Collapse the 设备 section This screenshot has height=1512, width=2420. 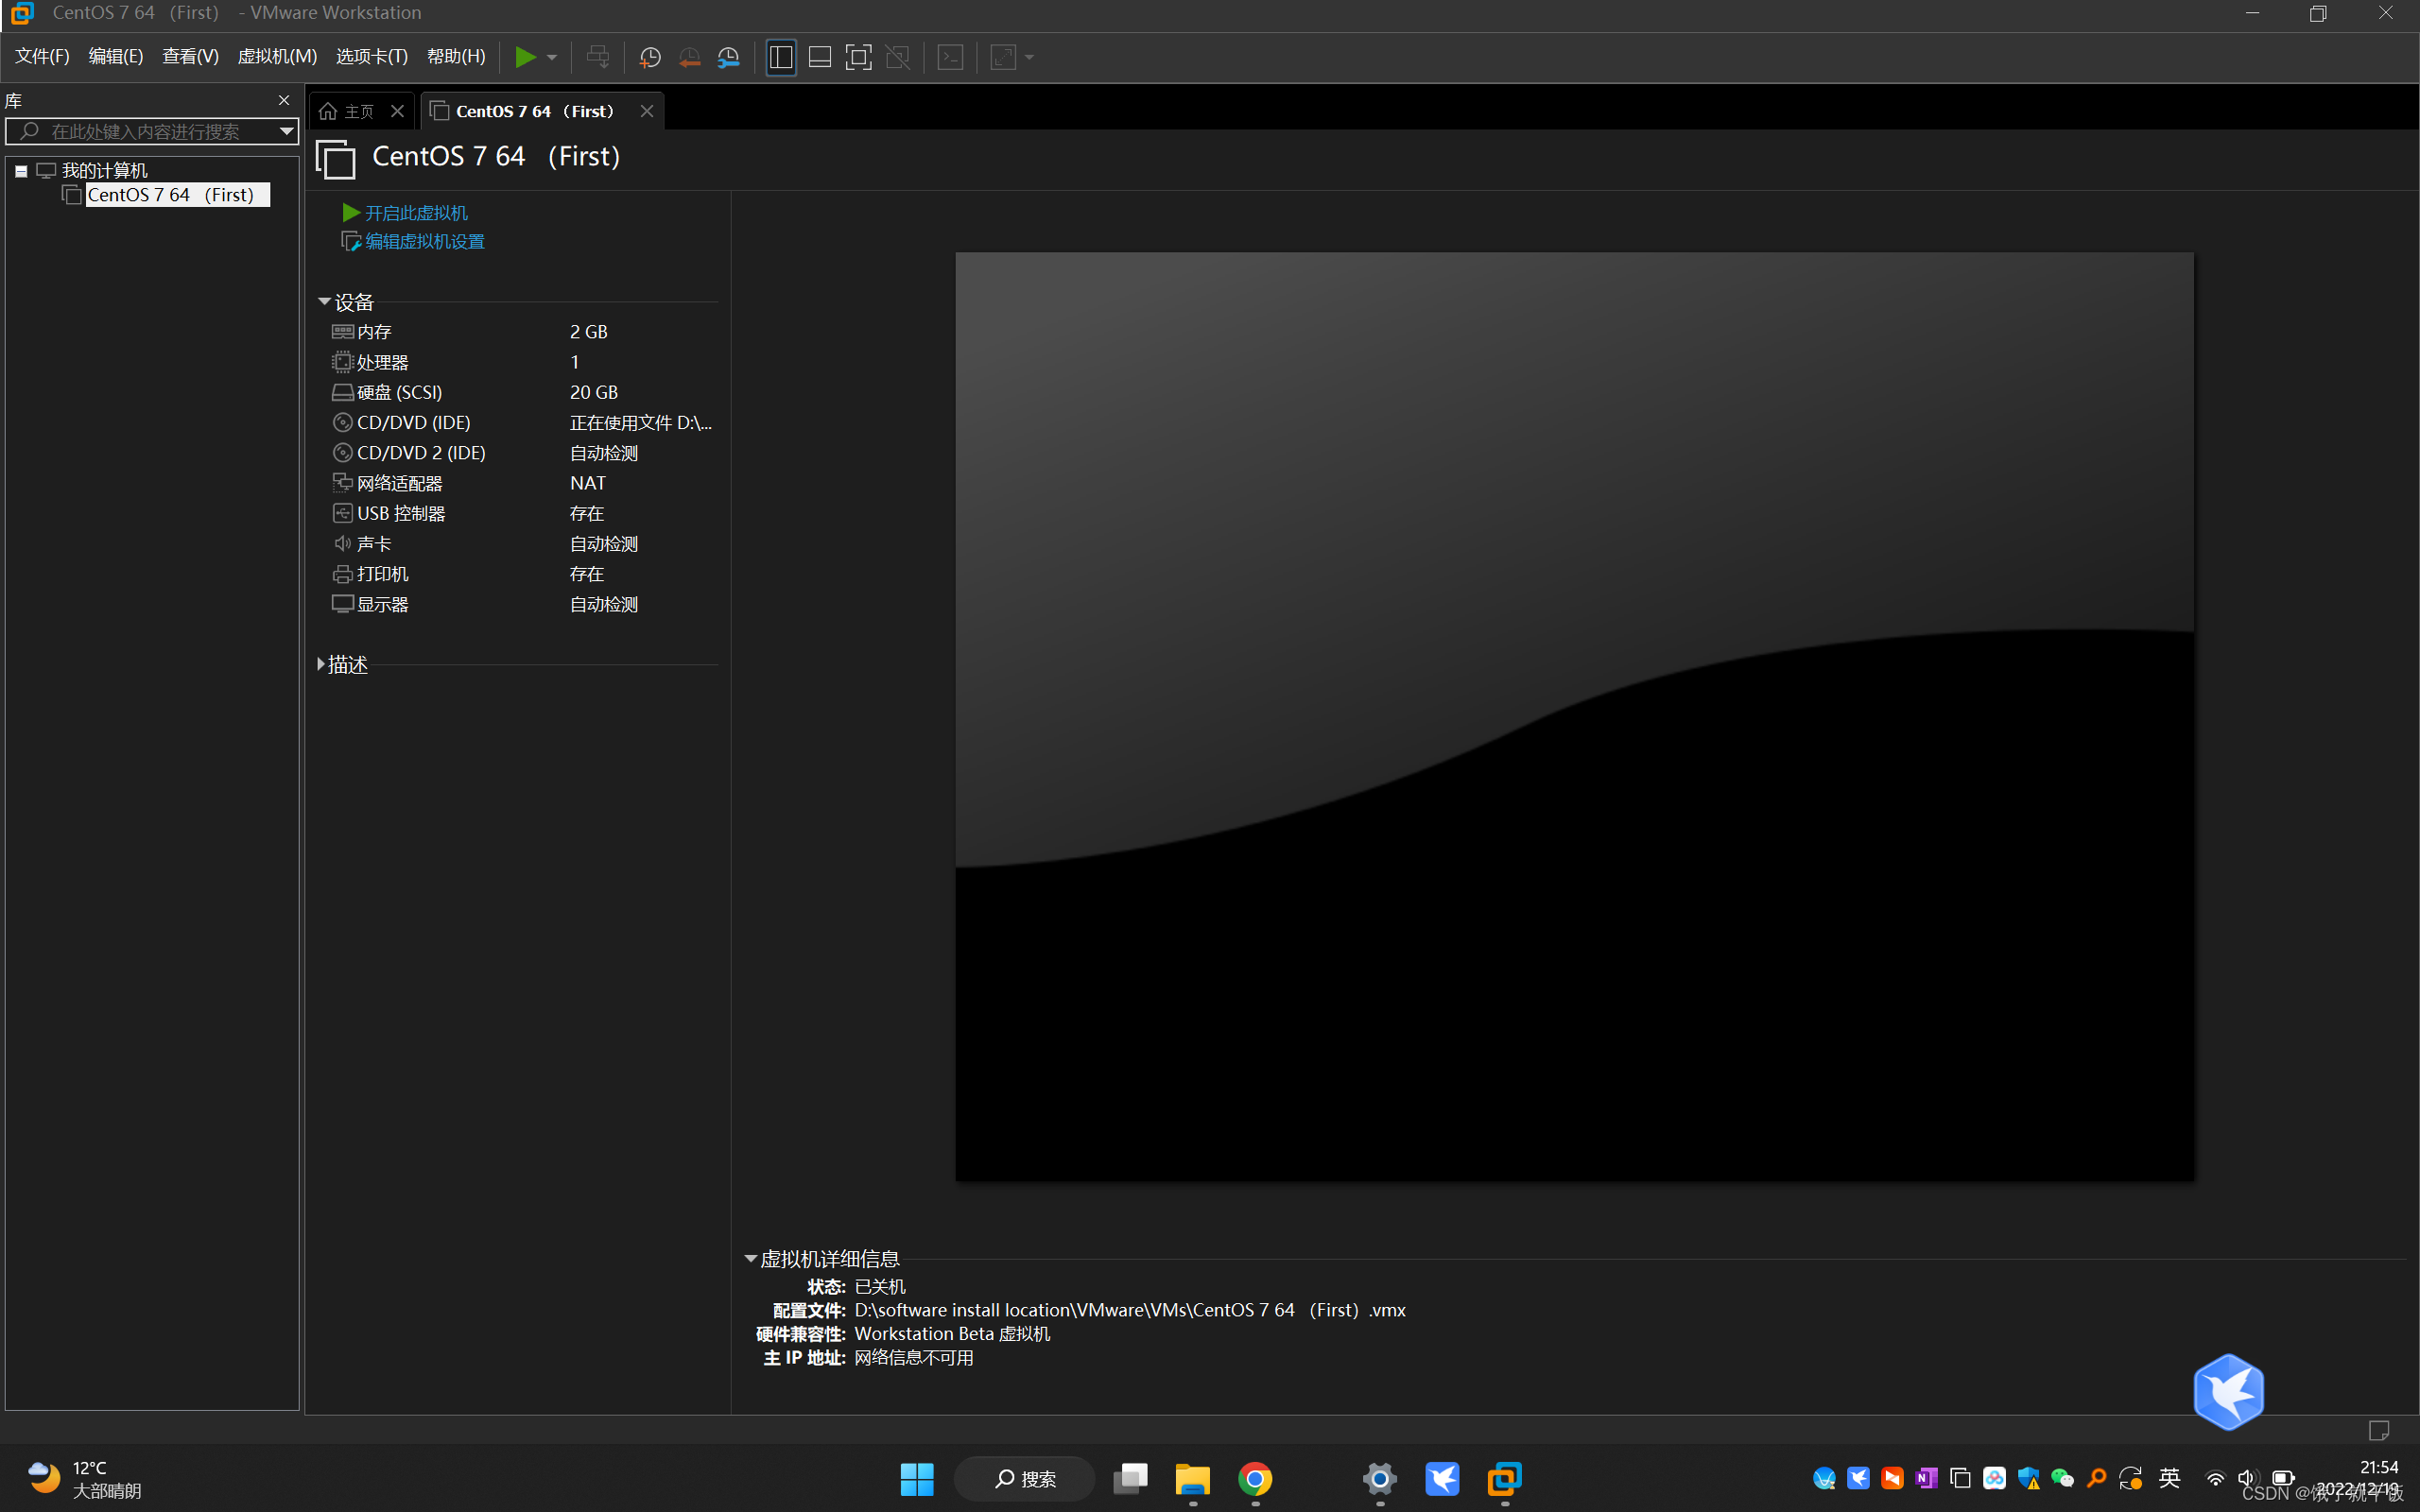pyautogui.click(x=324, y=301)
